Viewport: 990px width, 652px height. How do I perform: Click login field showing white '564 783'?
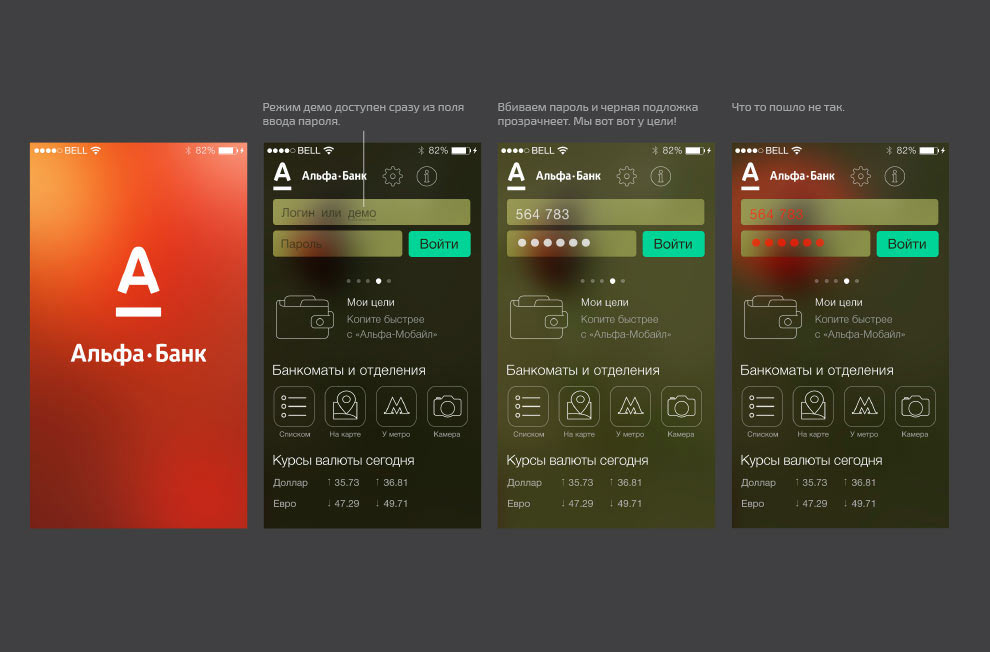[605, 212]
